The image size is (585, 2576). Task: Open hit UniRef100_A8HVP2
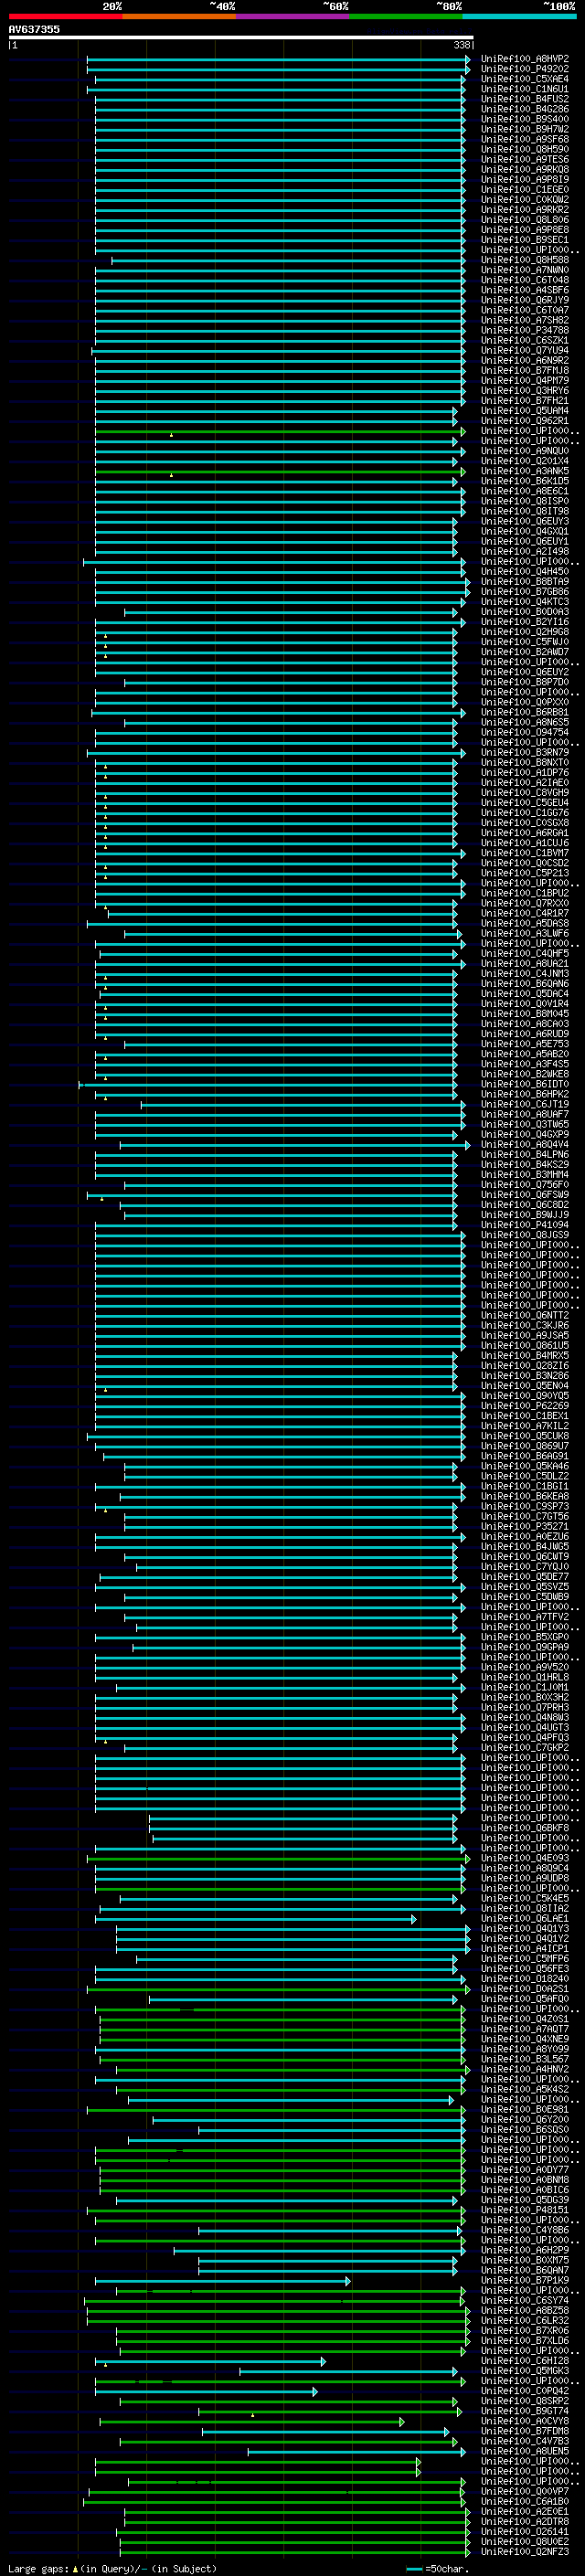524,59
